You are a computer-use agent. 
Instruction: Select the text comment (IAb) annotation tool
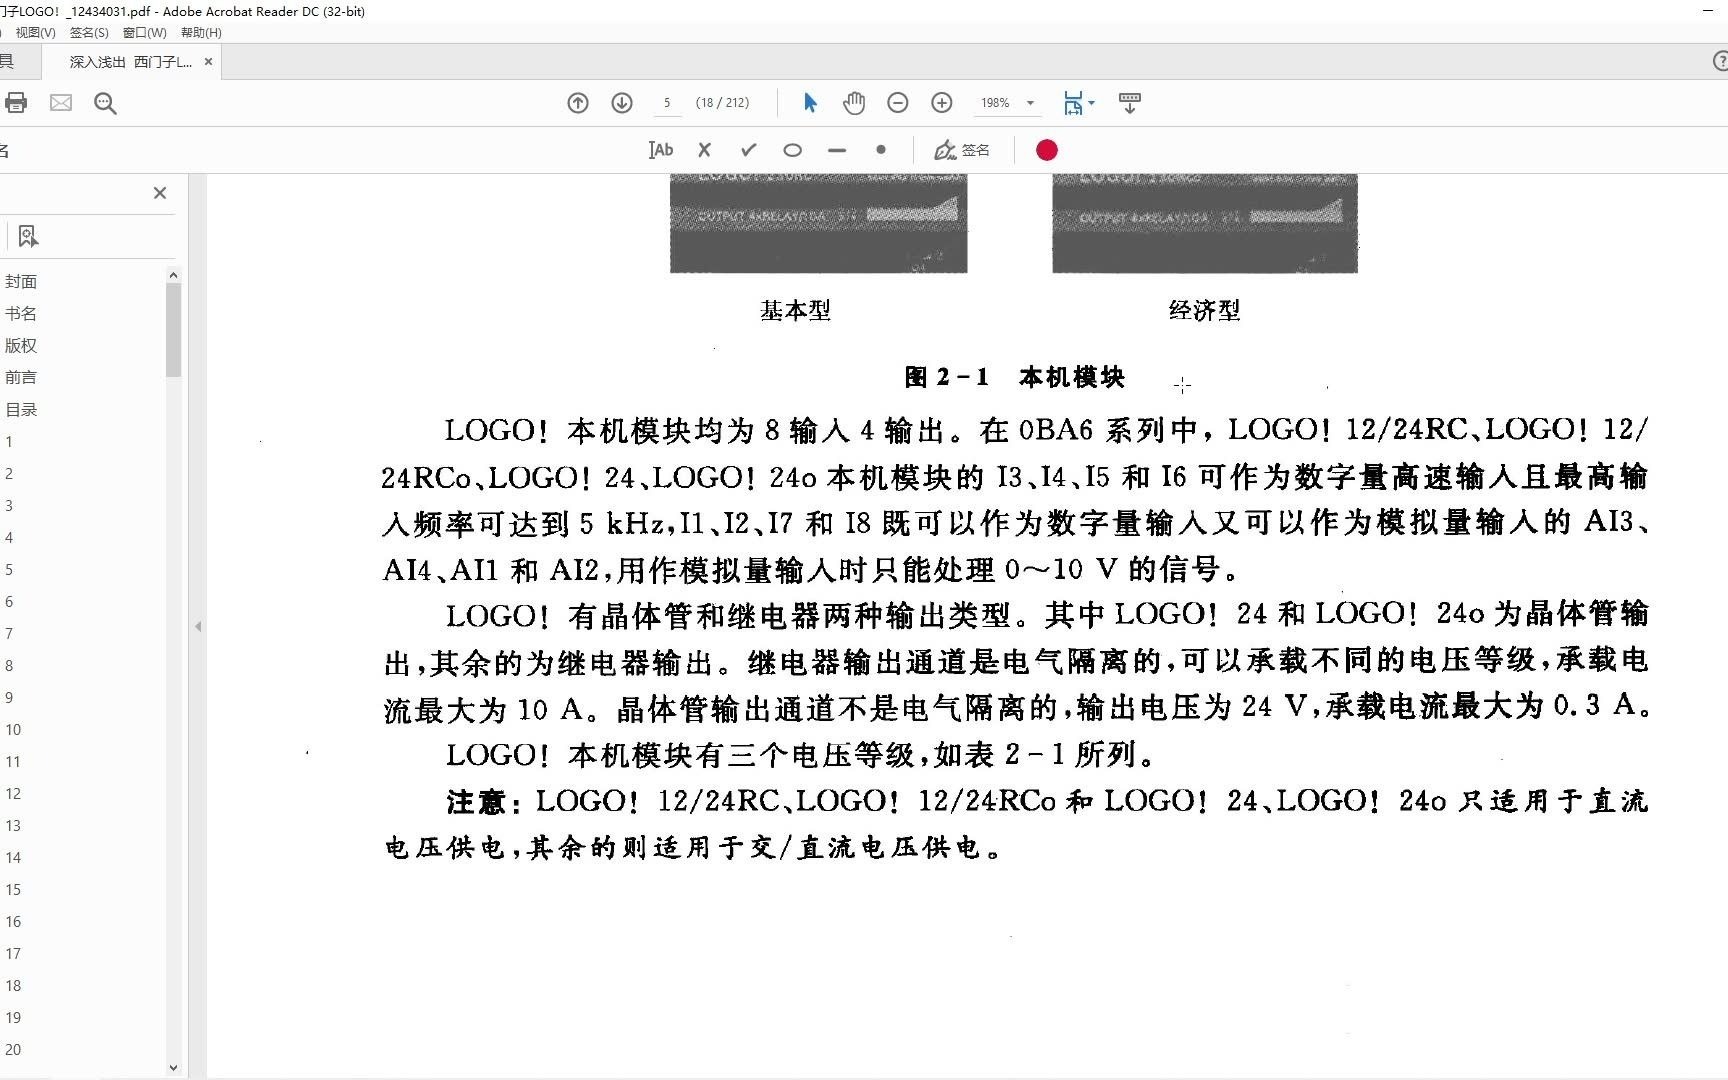tap(660, 149)
